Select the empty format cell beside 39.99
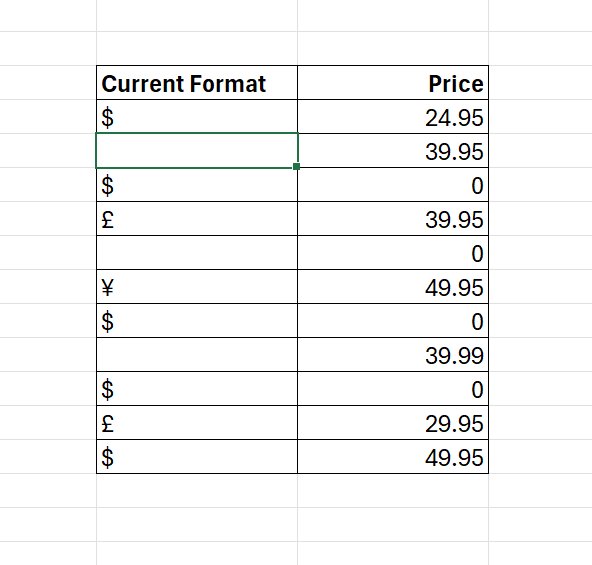This screenshot has width=592, height=565. [197, 355]
